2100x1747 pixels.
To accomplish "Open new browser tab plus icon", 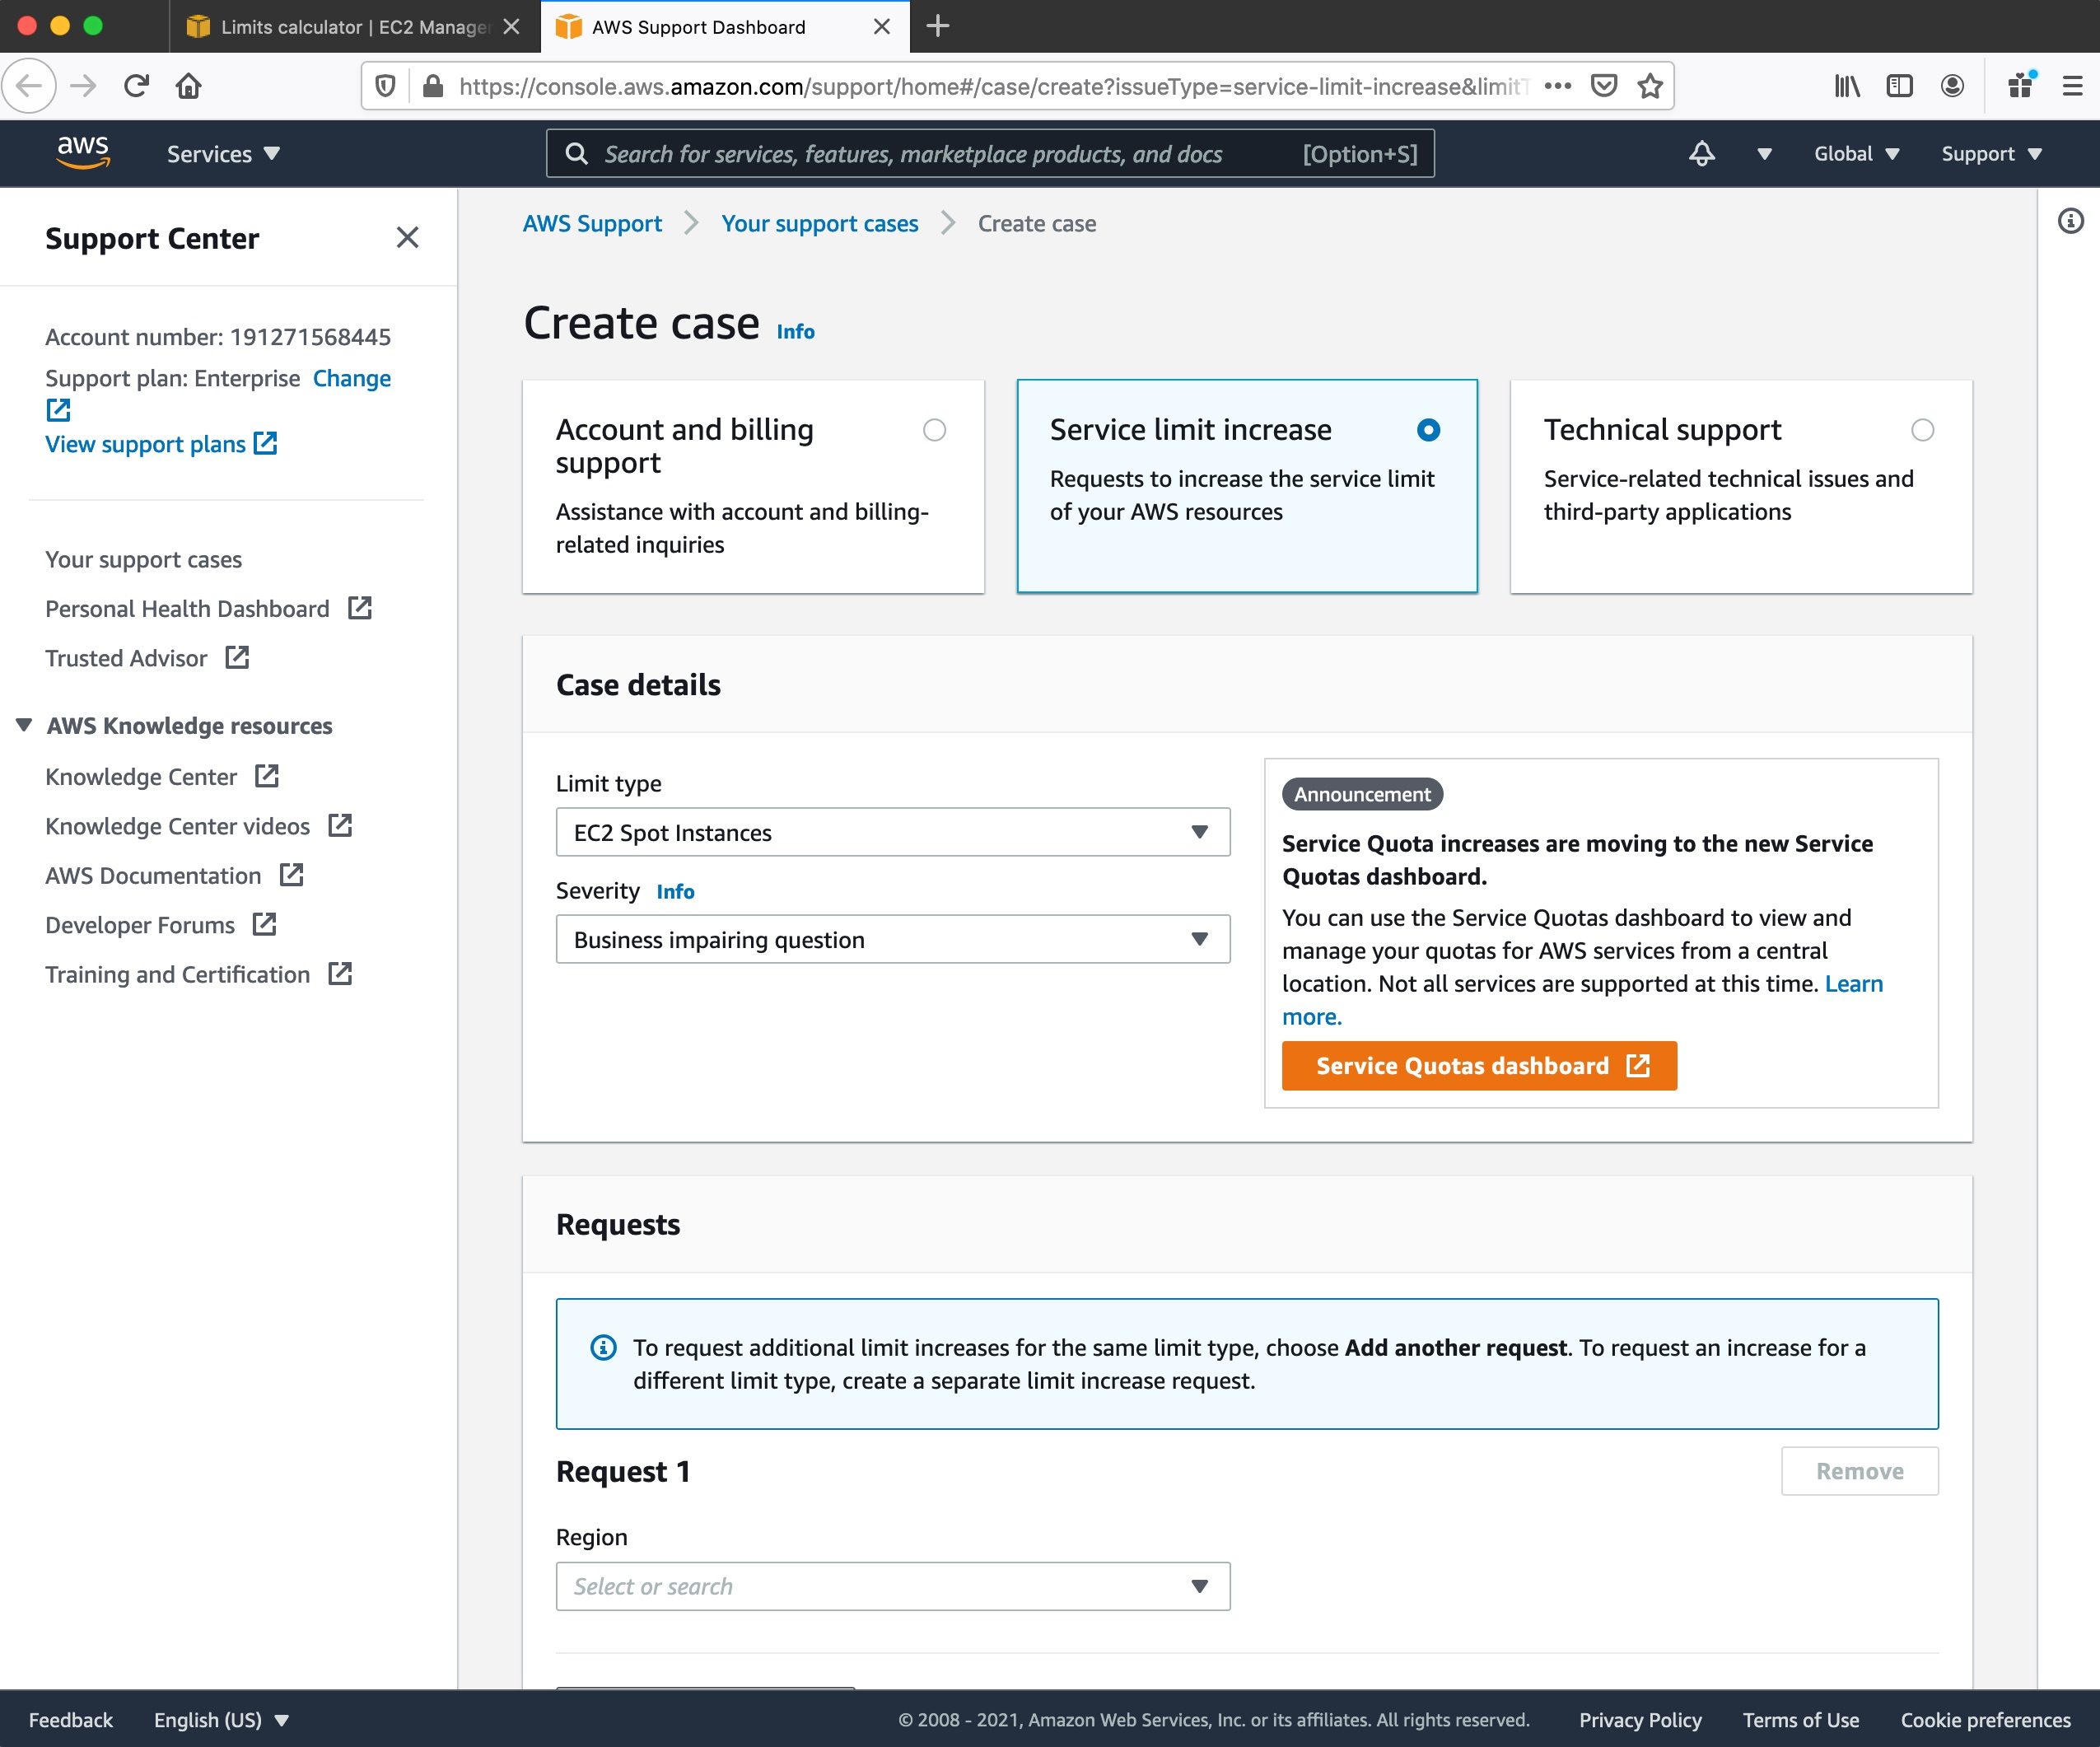I will tap(937, 26).
